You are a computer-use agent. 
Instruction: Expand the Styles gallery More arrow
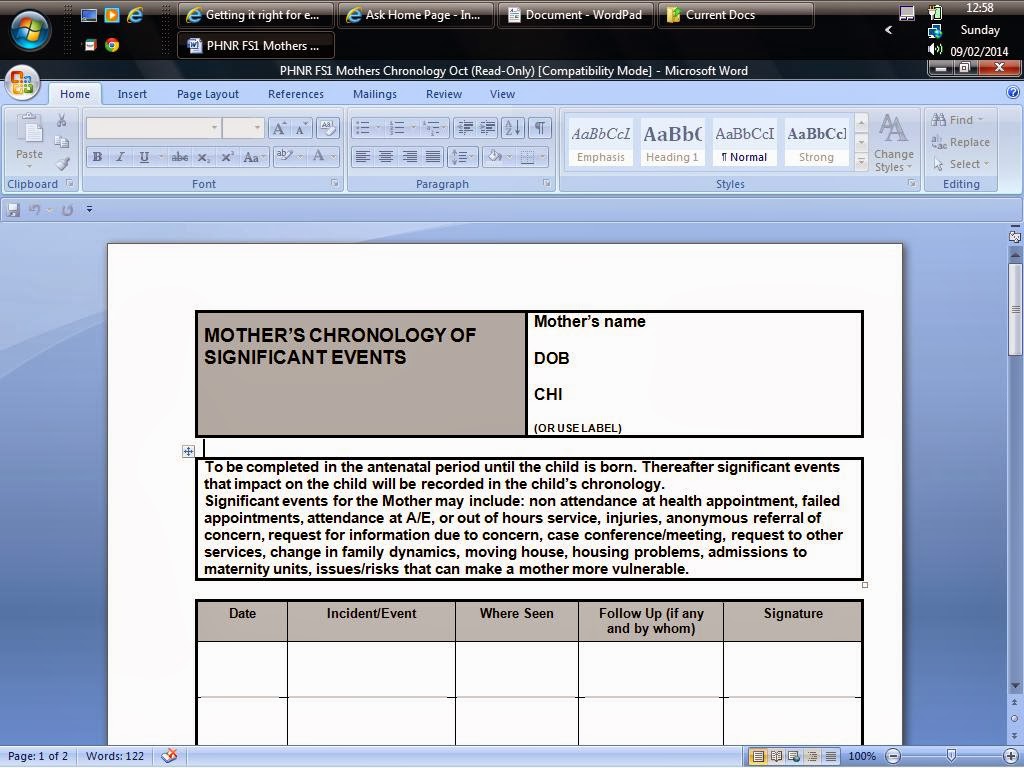tap(861, 161)
